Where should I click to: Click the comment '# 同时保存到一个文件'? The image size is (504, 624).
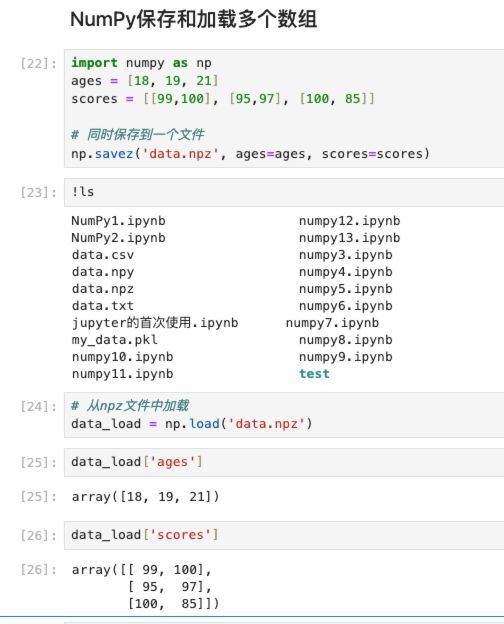pos(138,135)
